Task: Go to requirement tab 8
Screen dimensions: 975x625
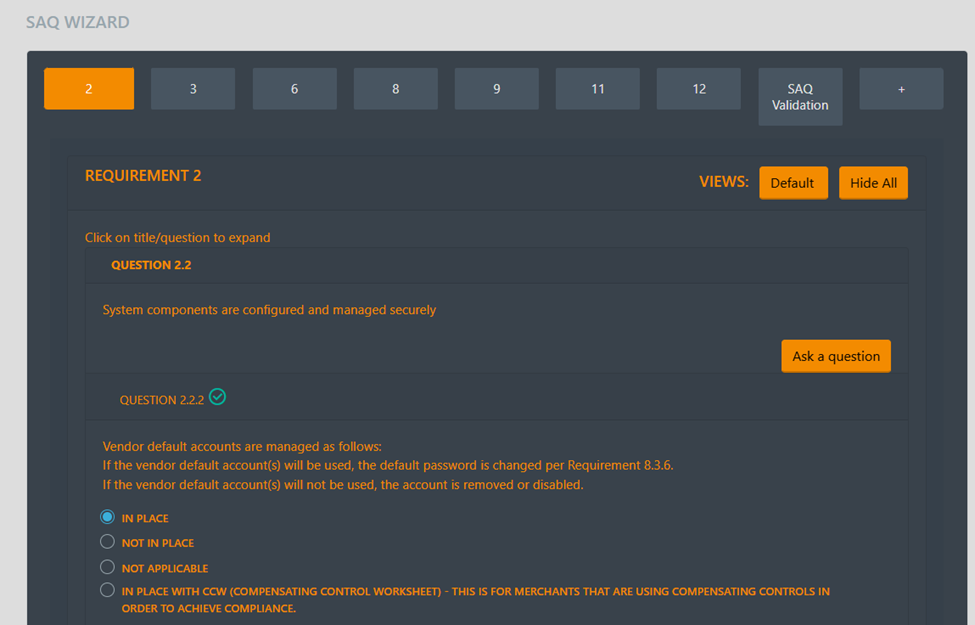Action: 395,89
